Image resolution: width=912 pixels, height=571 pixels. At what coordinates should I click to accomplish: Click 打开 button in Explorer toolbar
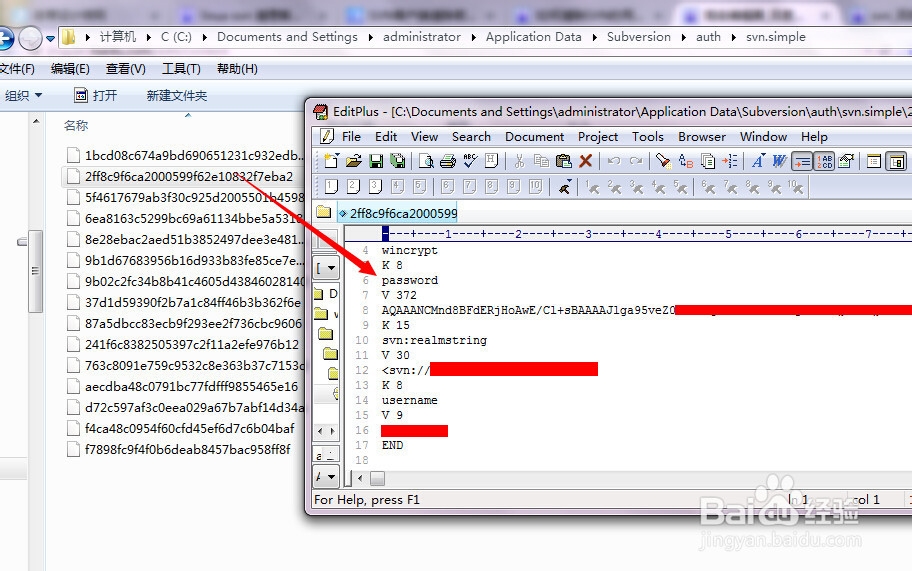97,95
